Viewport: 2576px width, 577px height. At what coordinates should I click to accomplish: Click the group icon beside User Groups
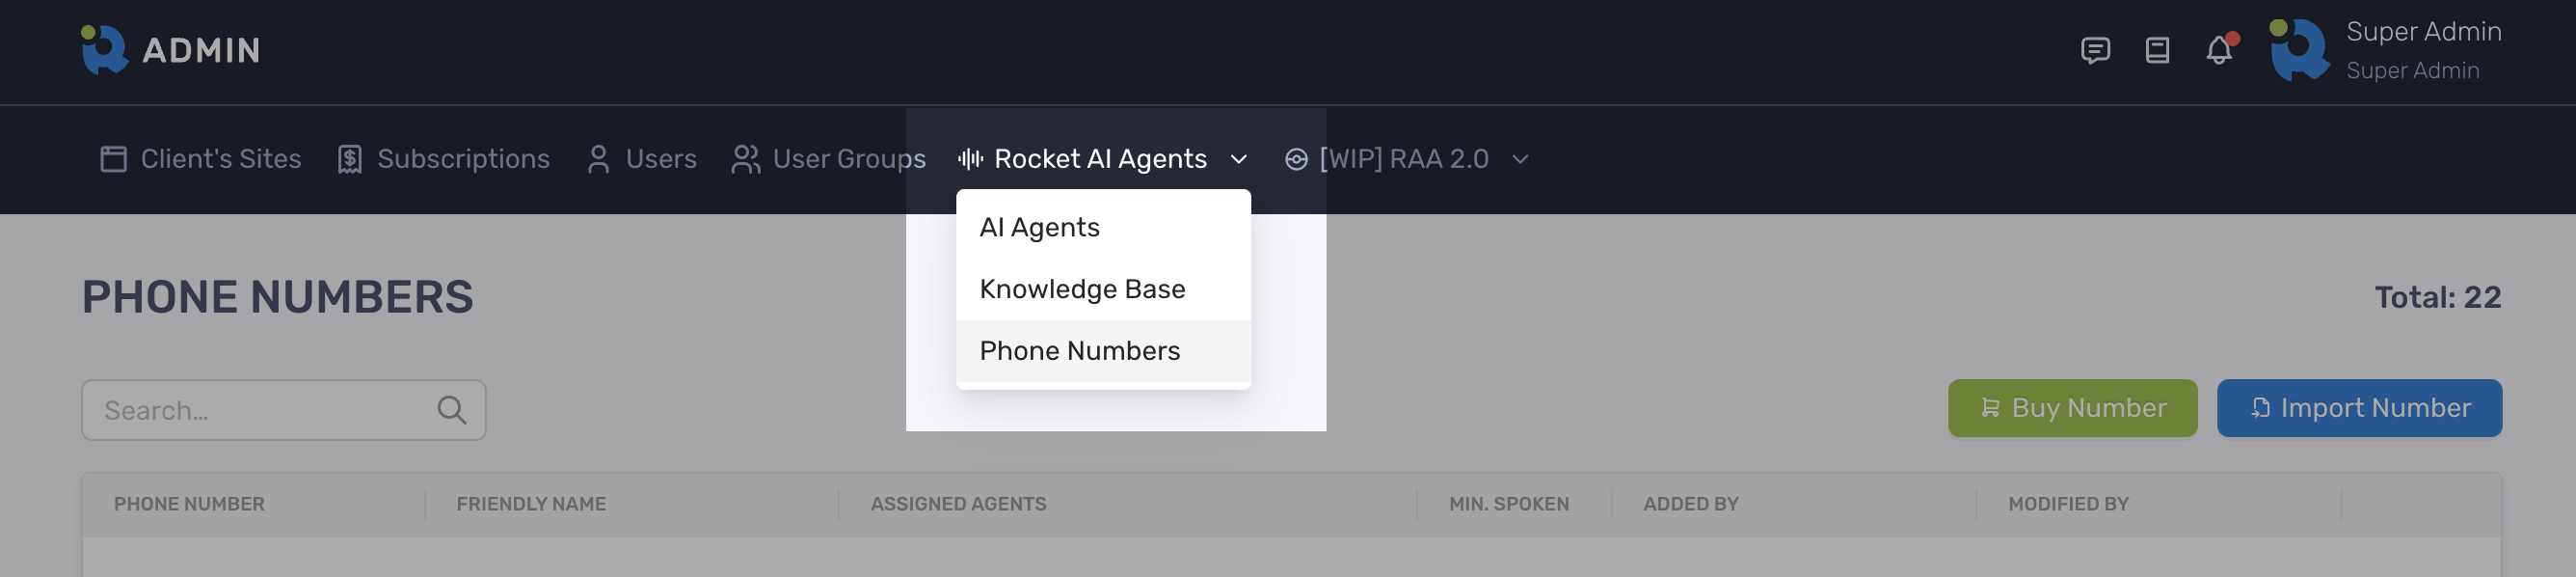[745, 158]
